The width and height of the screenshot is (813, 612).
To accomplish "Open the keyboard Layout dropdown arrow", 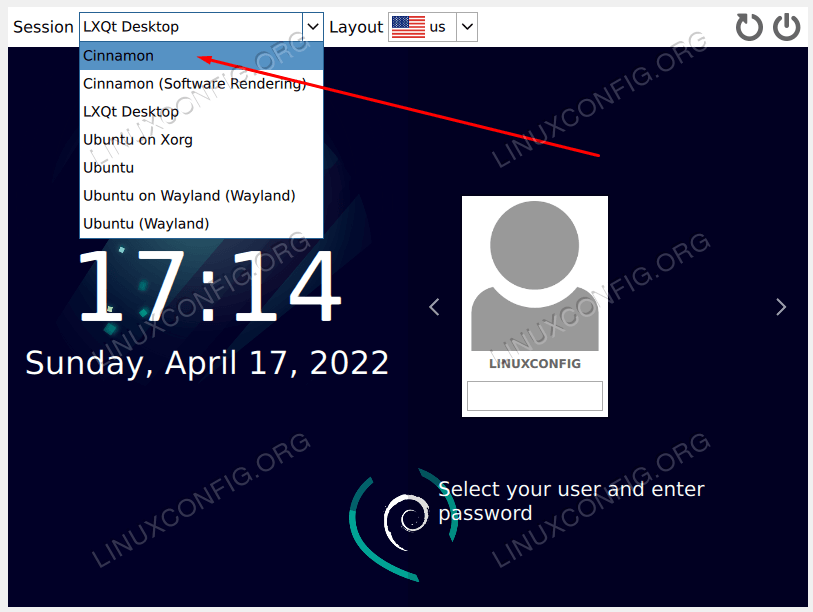I will coord(467,26).
